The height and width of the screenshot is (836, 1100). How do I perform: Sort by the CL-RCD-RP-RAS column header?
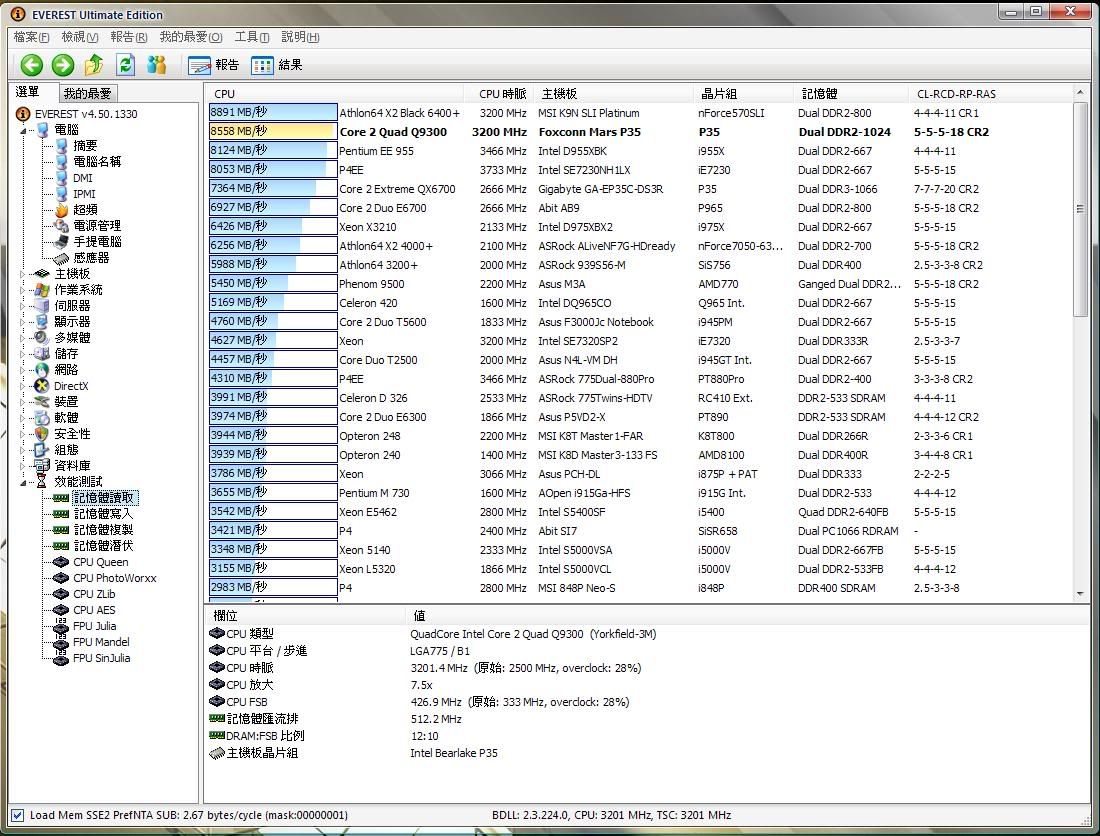pos(989,94)
